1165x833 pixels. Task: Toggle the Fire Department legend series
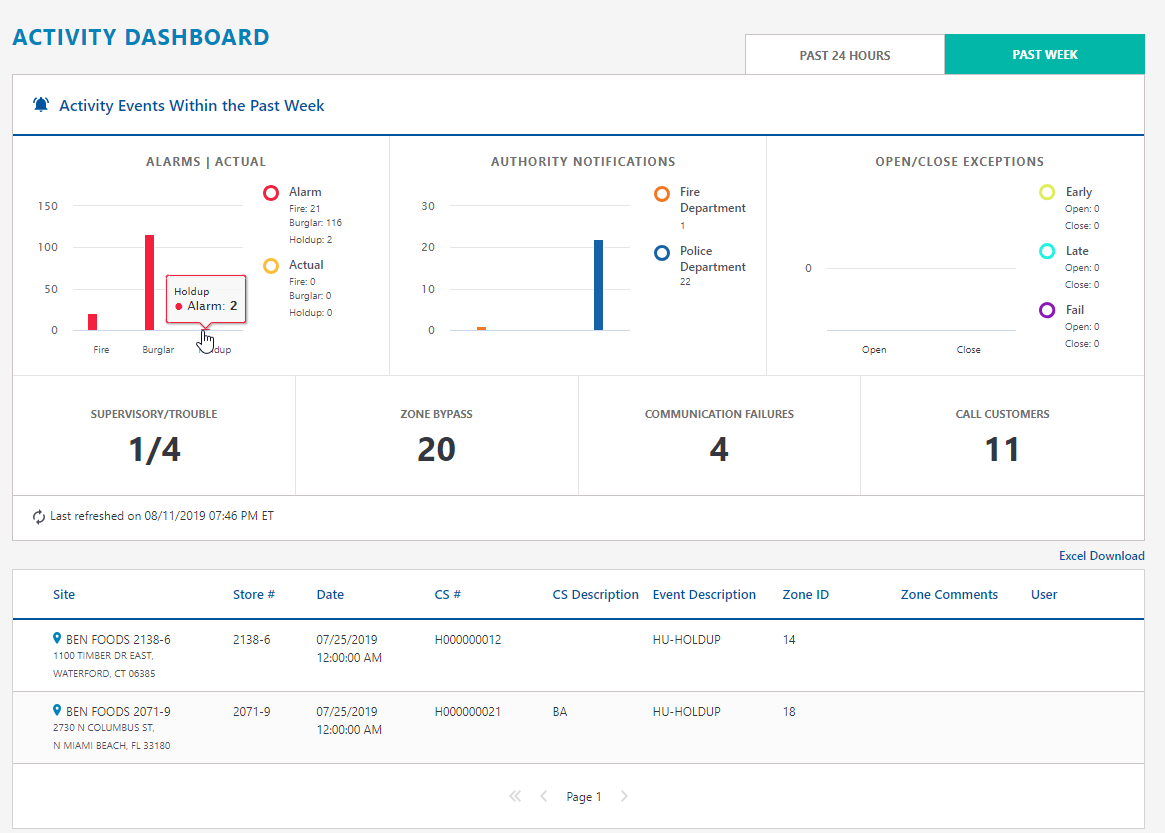point(662,194)
